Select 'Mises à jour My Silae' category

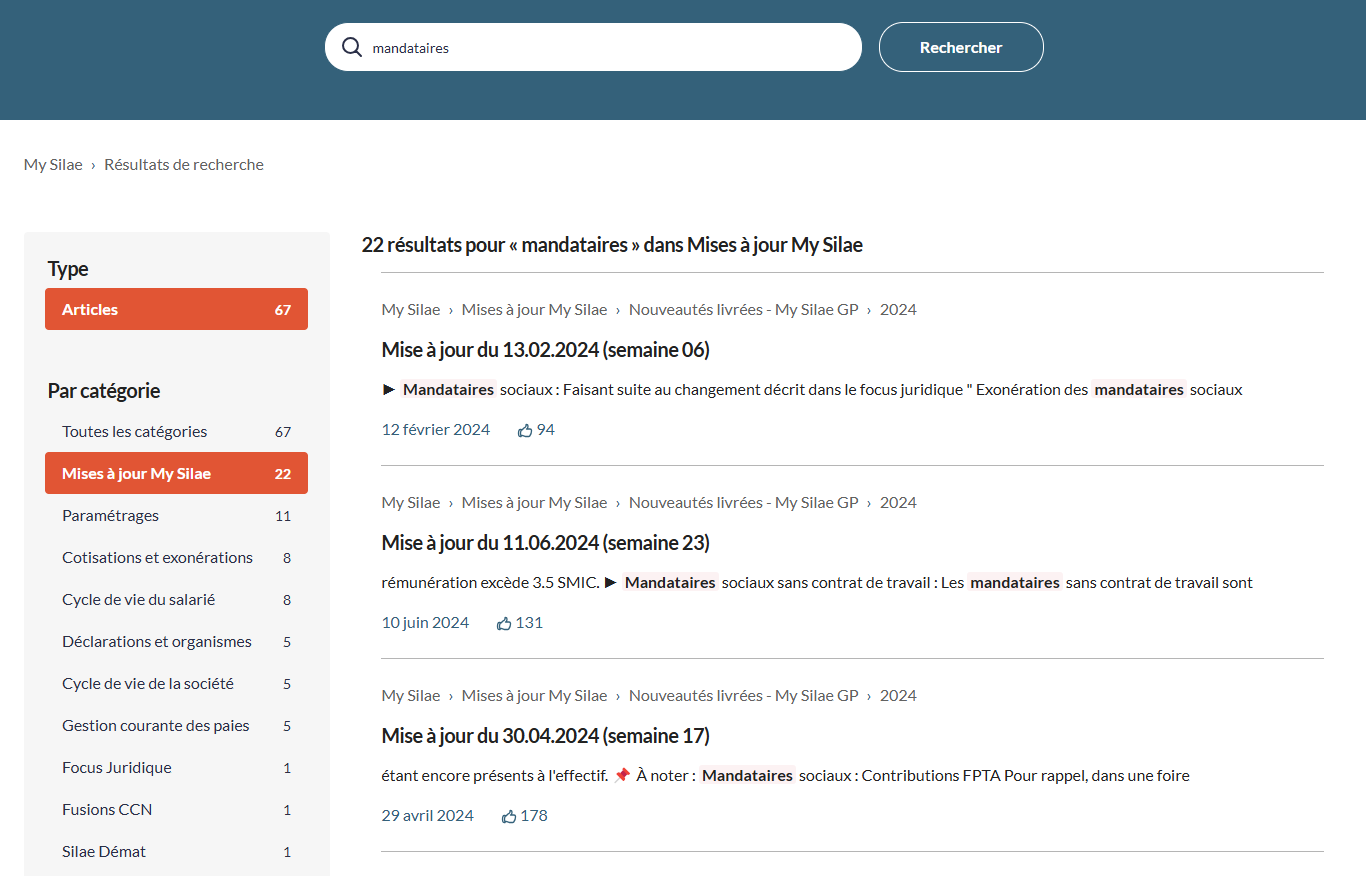tap(176, 473)
